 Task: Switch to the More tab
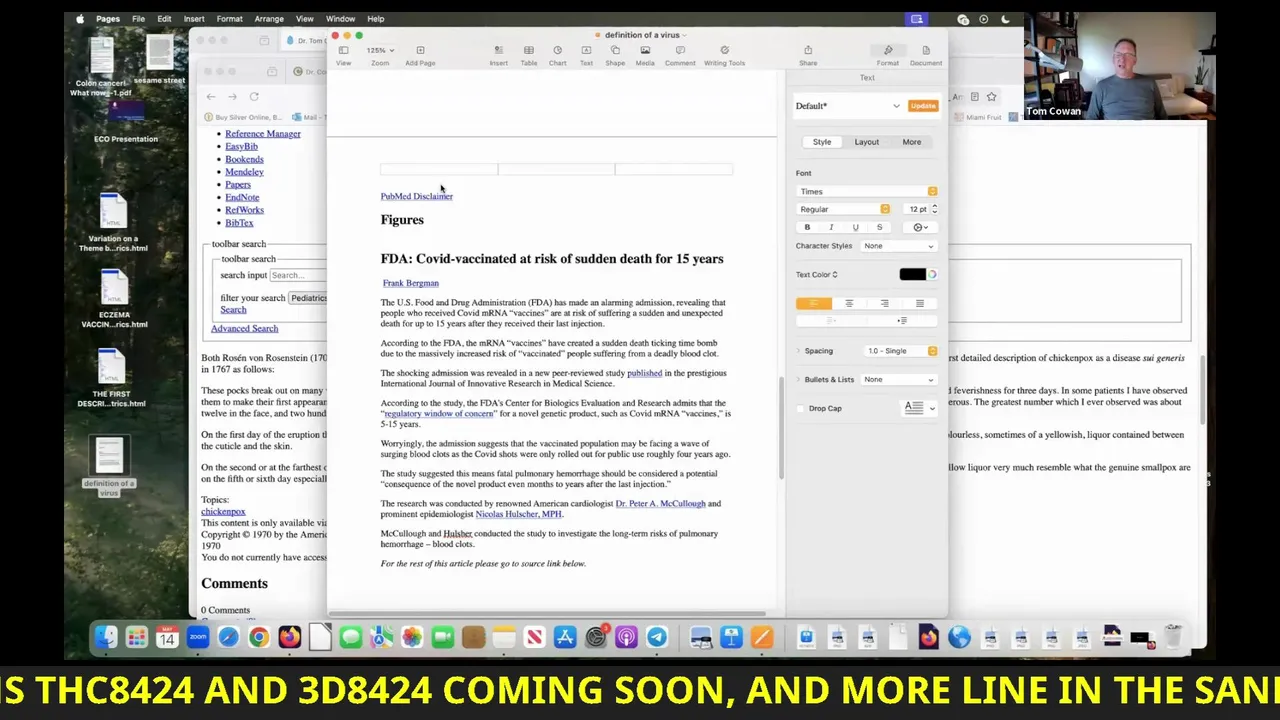[912, 142]
